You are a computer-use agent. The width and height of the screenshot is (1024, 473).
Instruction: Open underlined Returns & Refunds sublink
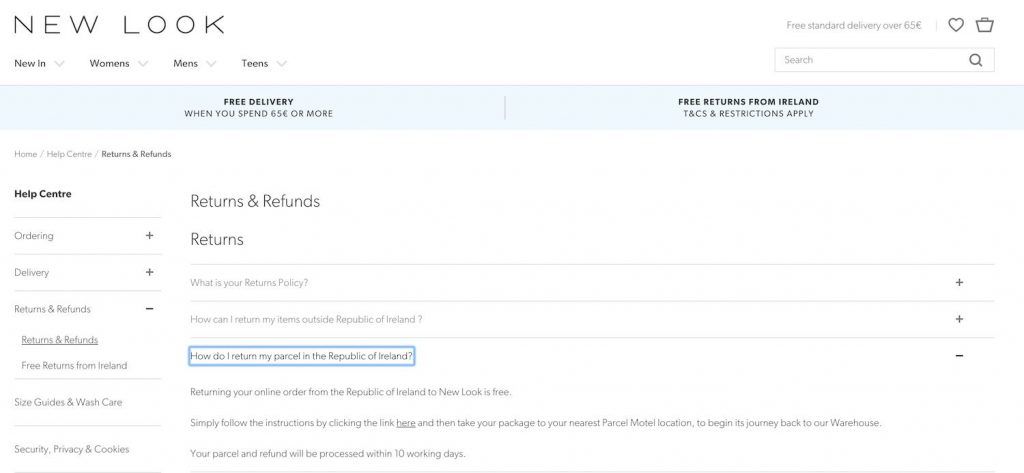(59, 340)
